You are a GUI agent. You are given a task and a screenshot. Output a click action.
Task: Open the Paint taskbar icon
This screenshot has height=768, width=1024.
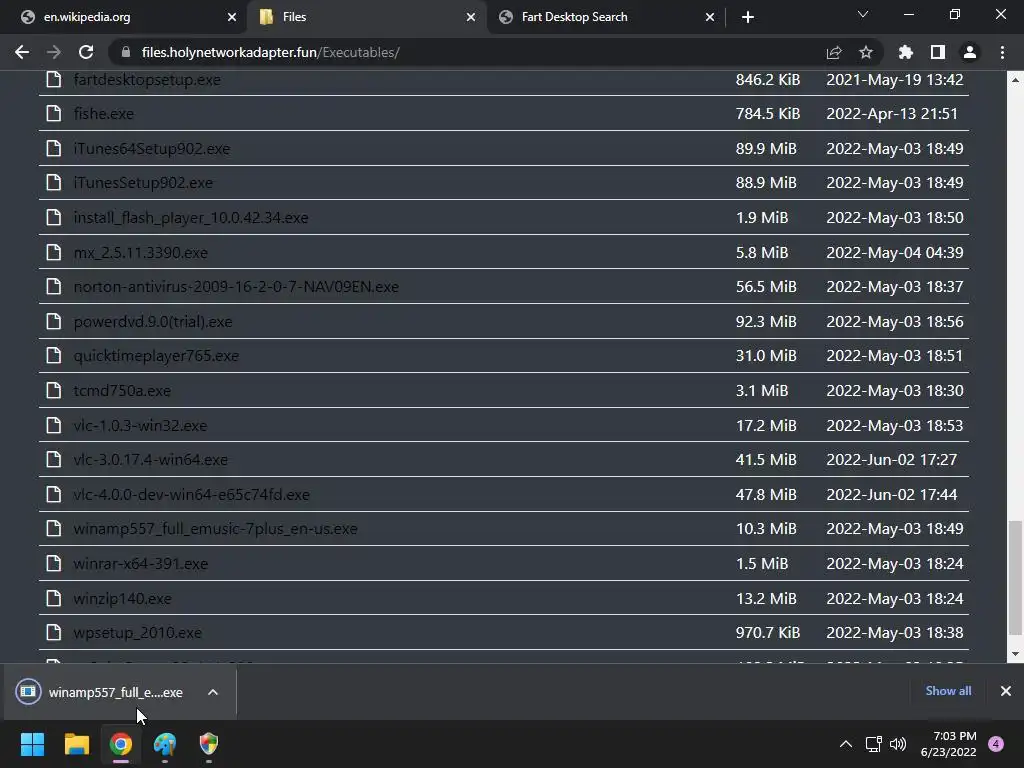(165, 744)
